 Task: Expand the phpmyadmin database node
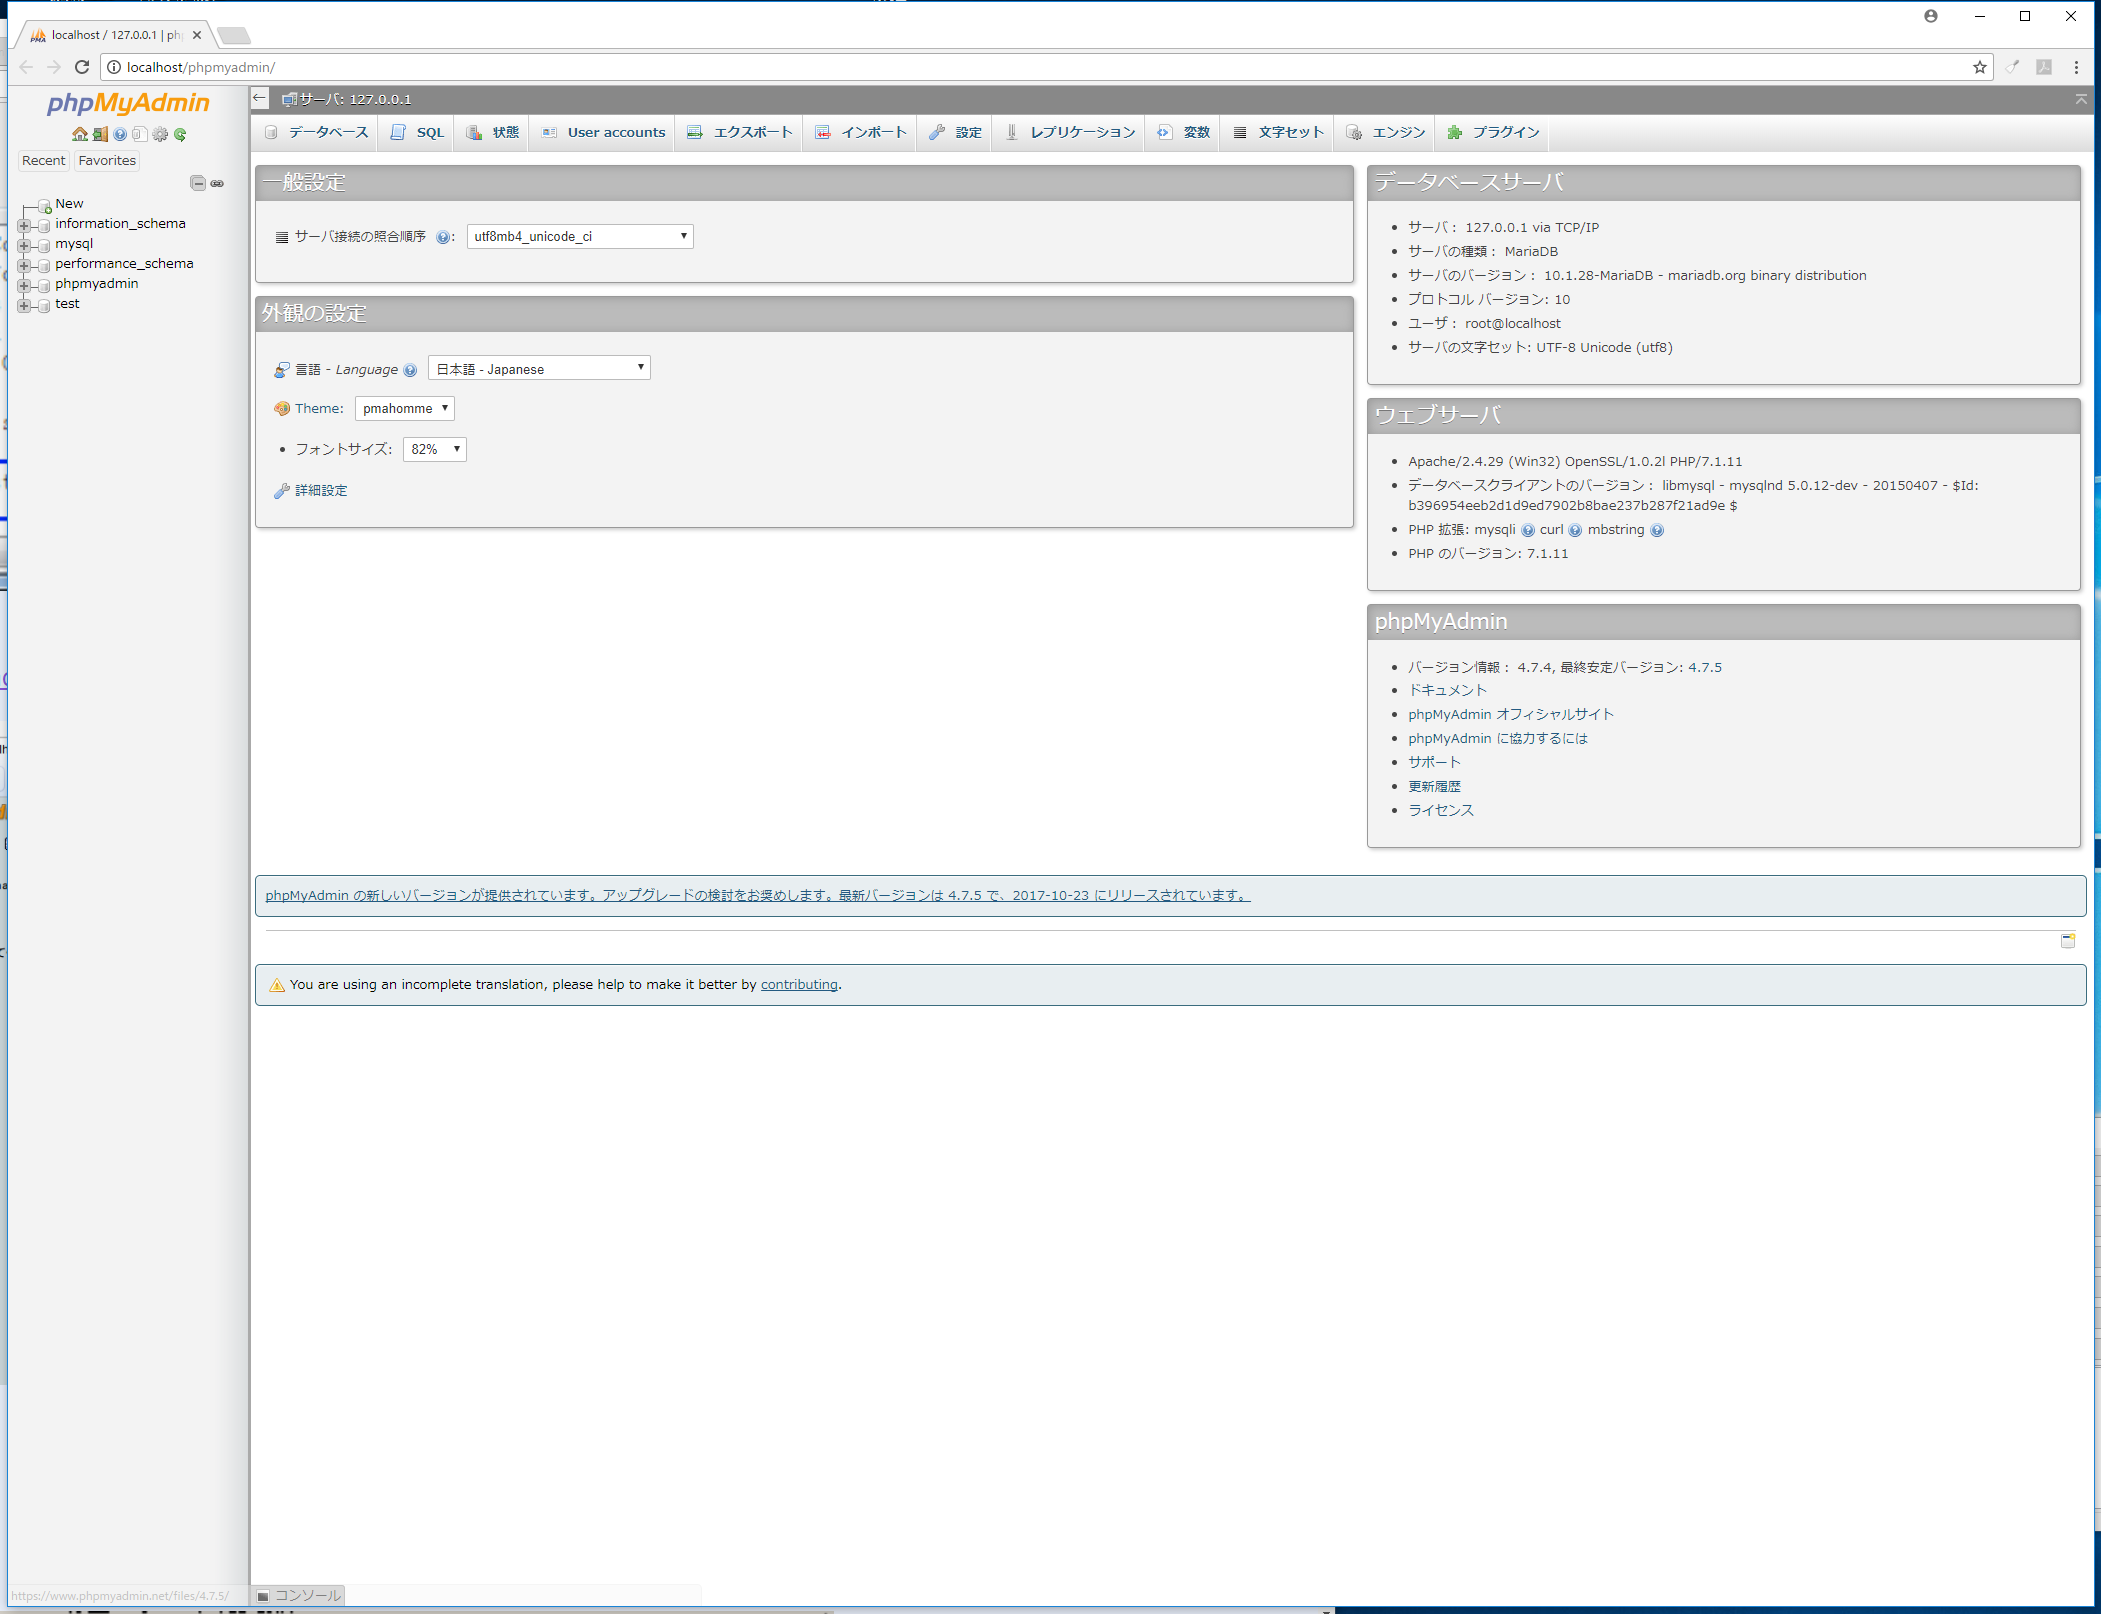[x=24, y=285]
